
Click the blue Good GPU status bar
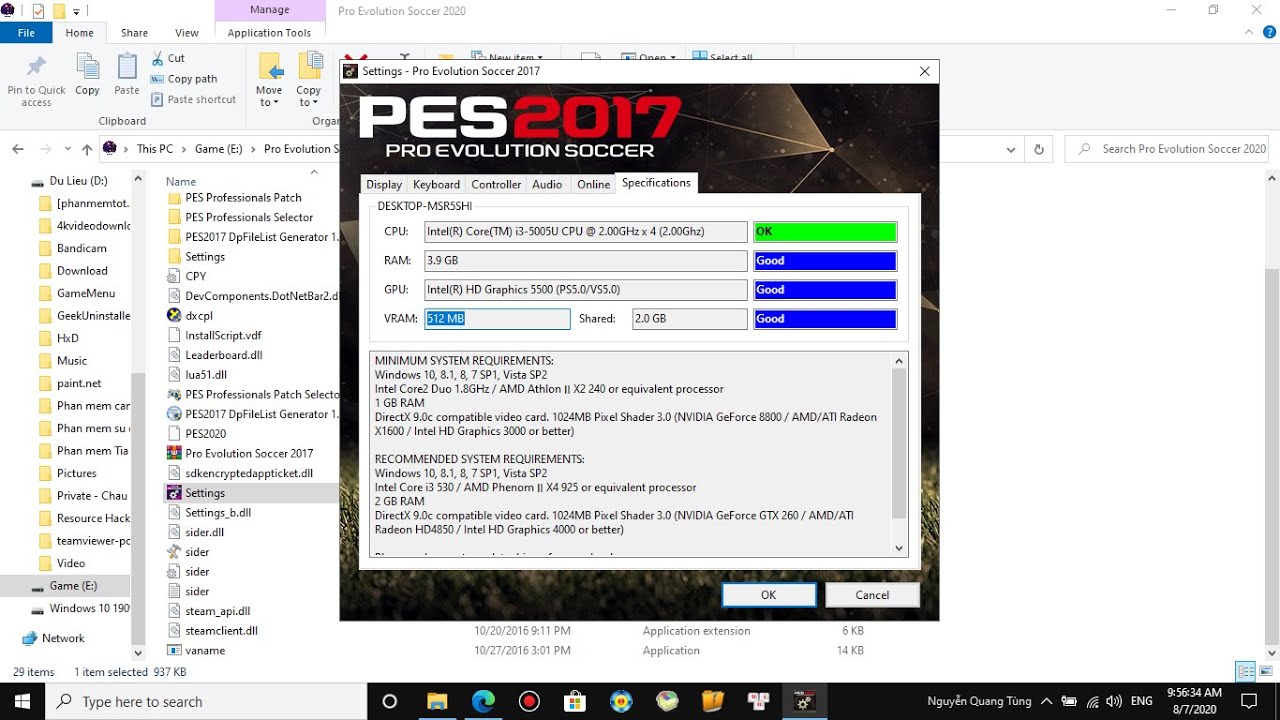pos(825,290)
